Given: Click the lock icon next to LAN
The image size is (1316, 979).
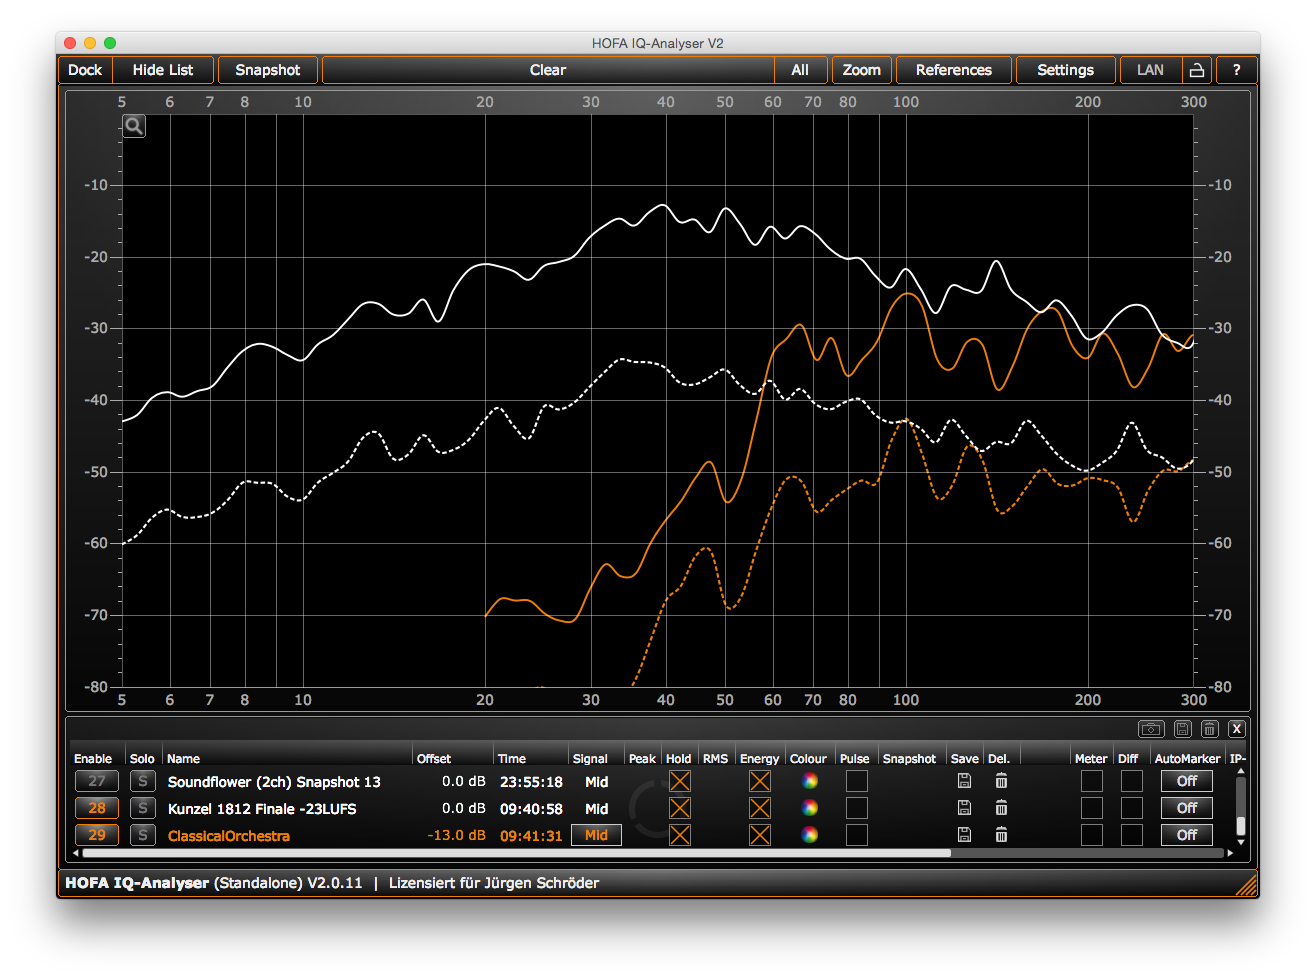Looking at the screenshot, I should tap(1196, 70).
